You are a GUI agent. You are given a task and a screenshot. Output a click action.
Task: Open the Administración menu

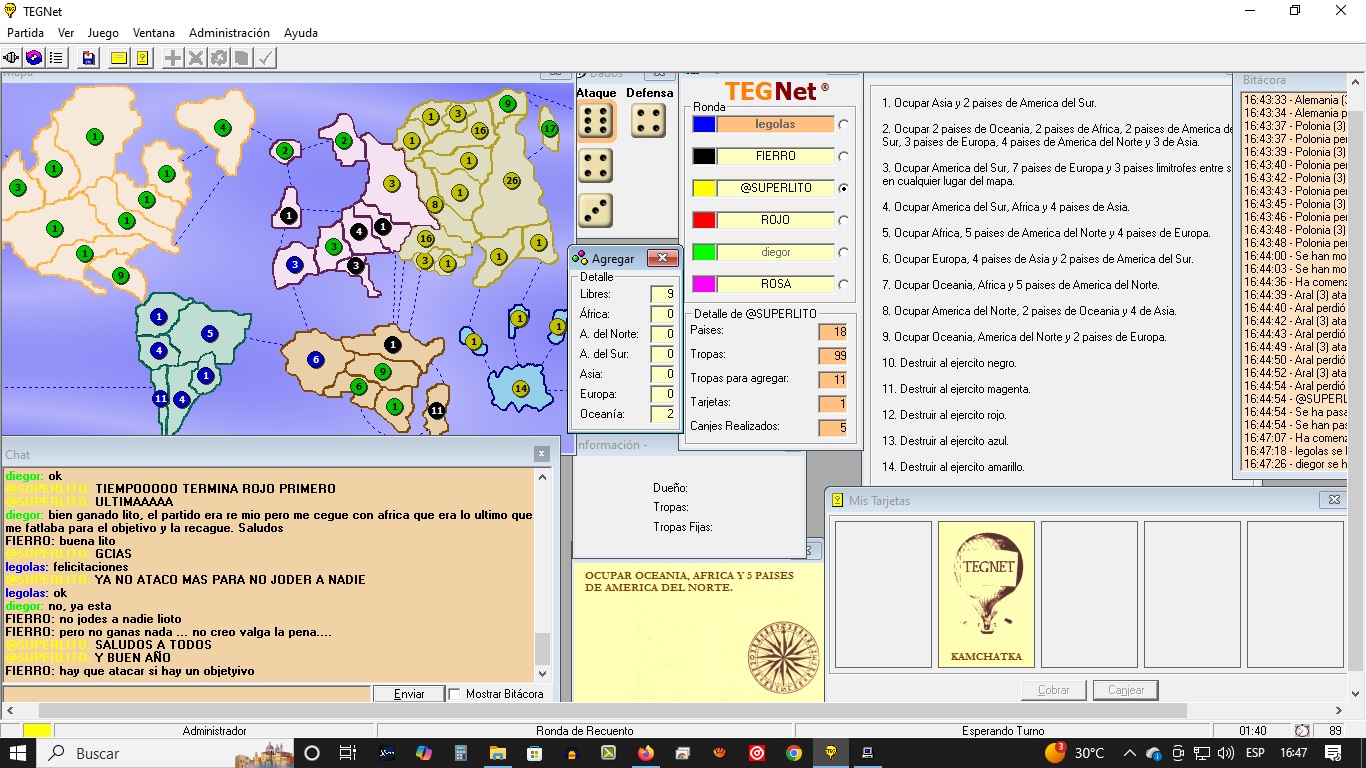229,33
